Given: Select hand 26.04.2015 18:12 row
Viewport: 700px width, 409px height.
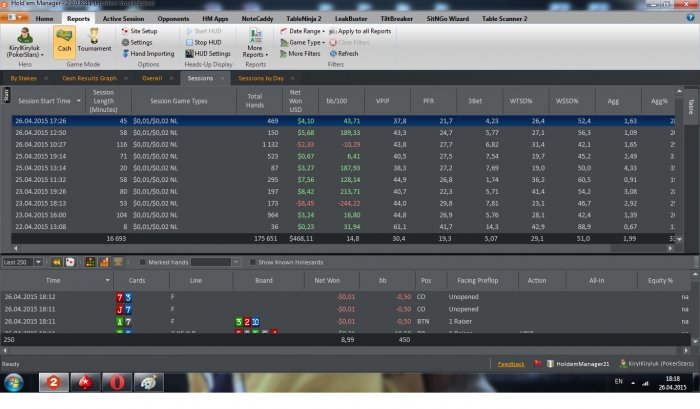Looking at the screenshot, I should (x=345, y=297).
